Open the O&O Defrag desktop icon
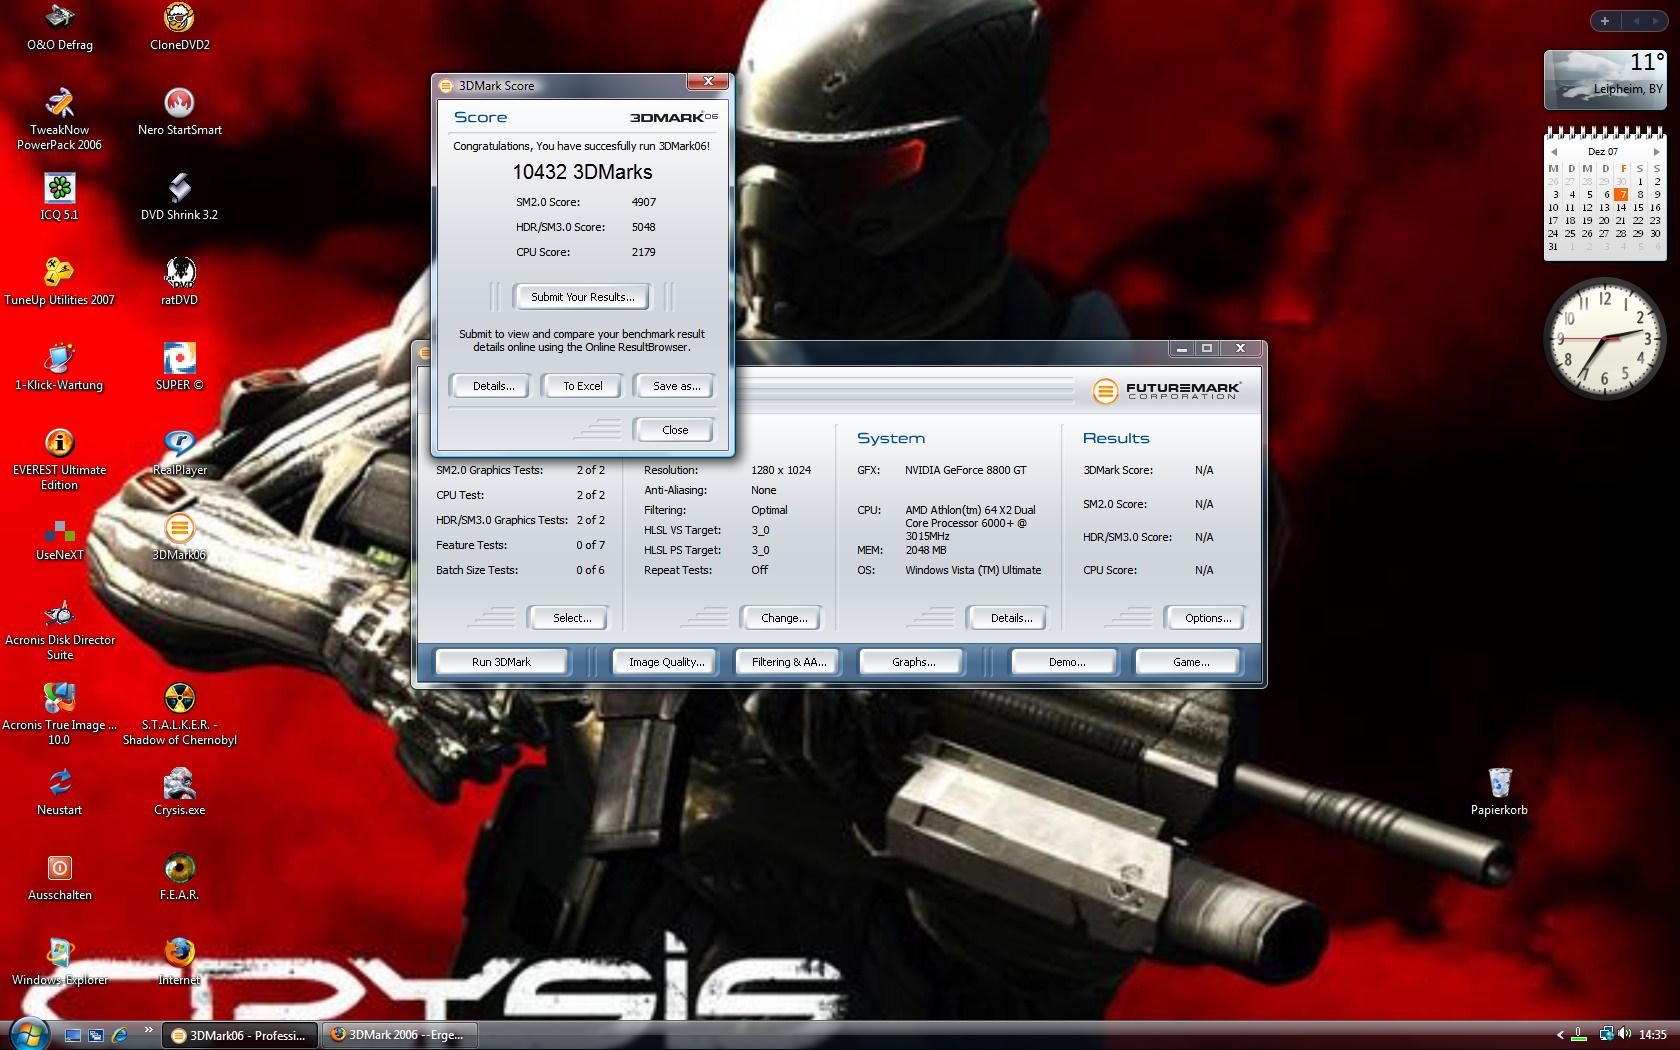The image size is (1680, 1050). click(60, 28)
